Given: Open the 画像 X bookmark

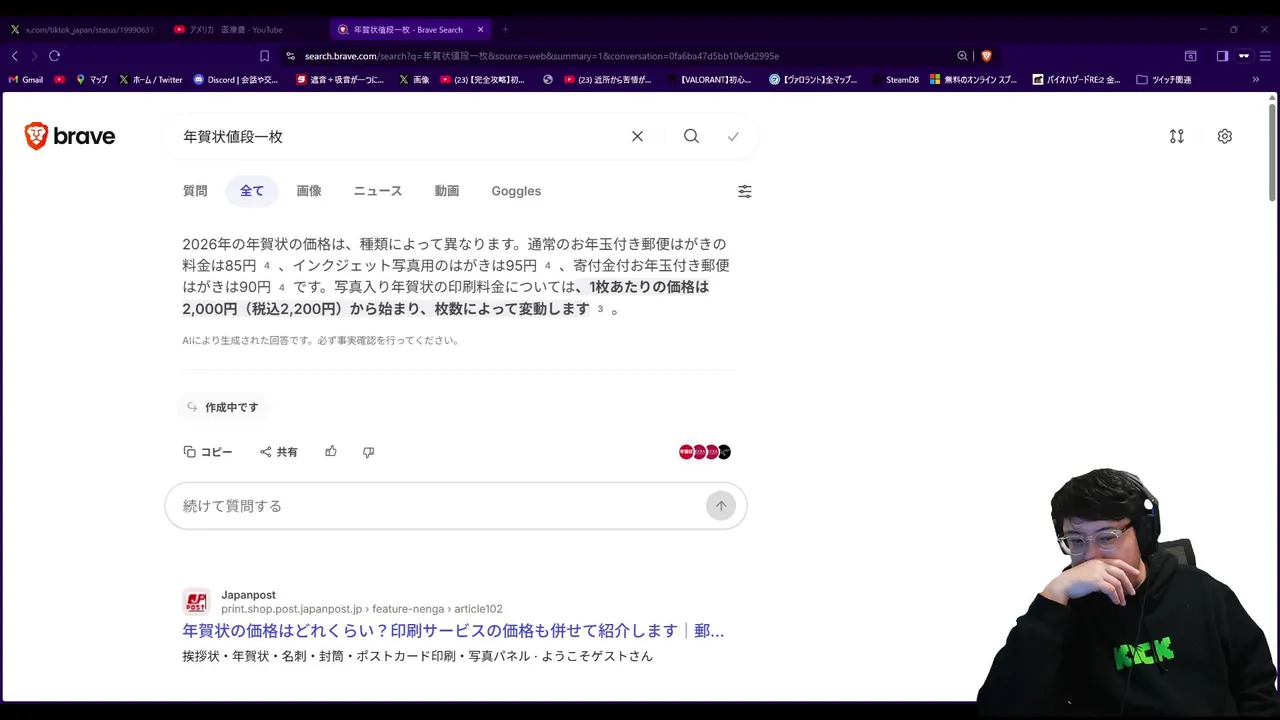Looking at the screenshot, I should (414, 79).
